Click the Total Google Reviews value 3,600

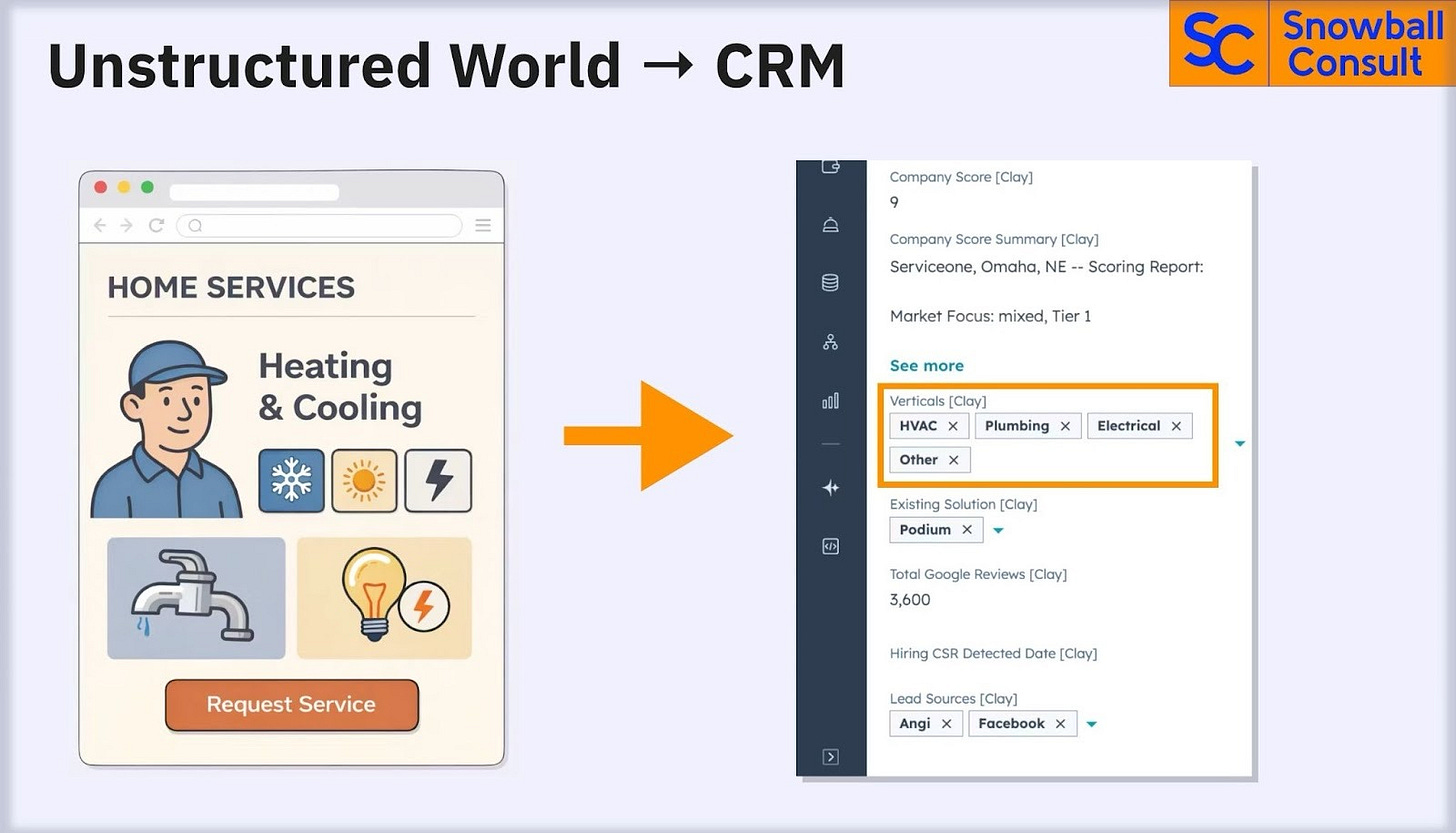(x=910, y=600)
